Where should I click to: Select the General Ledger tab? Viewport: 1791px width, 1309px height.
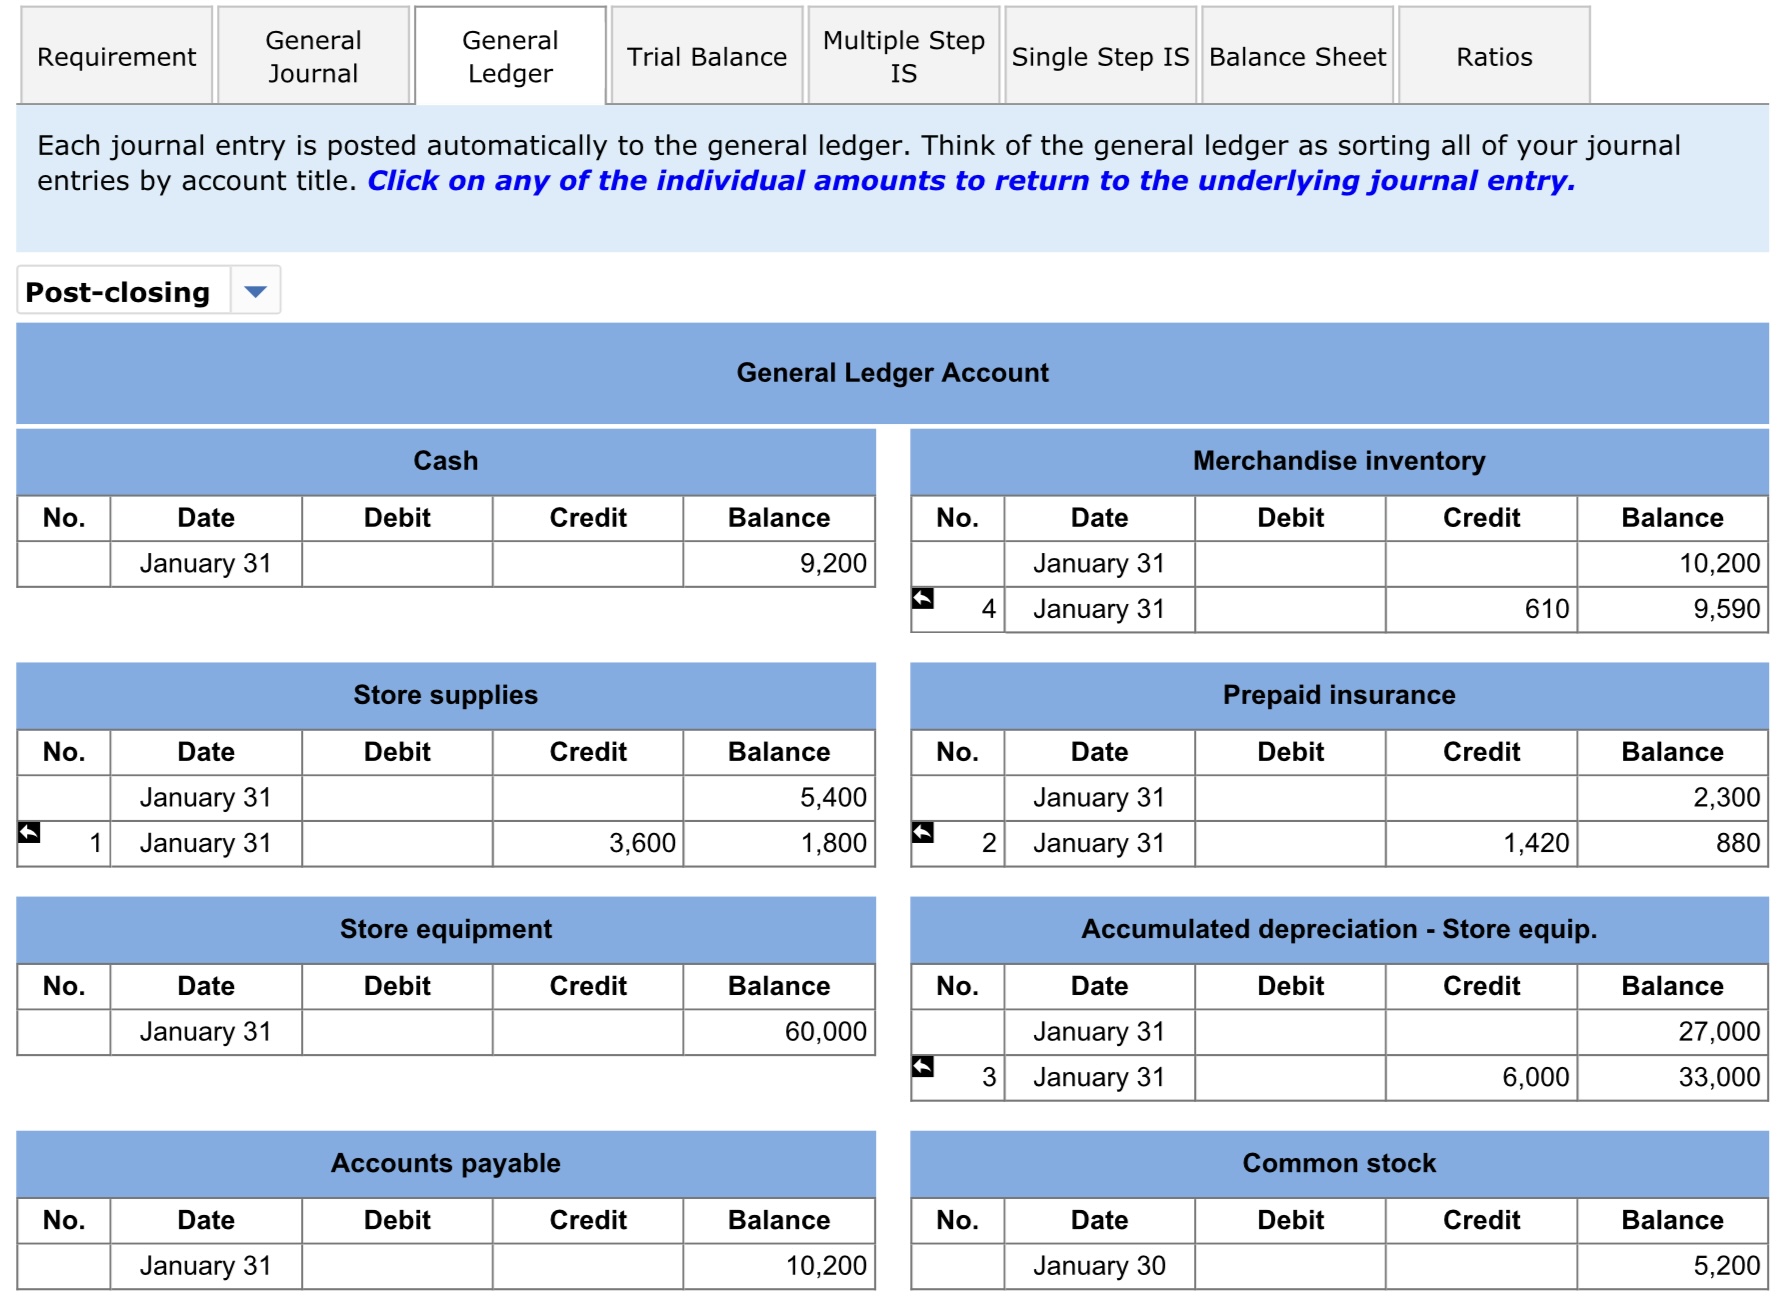[x=509, y=57]
